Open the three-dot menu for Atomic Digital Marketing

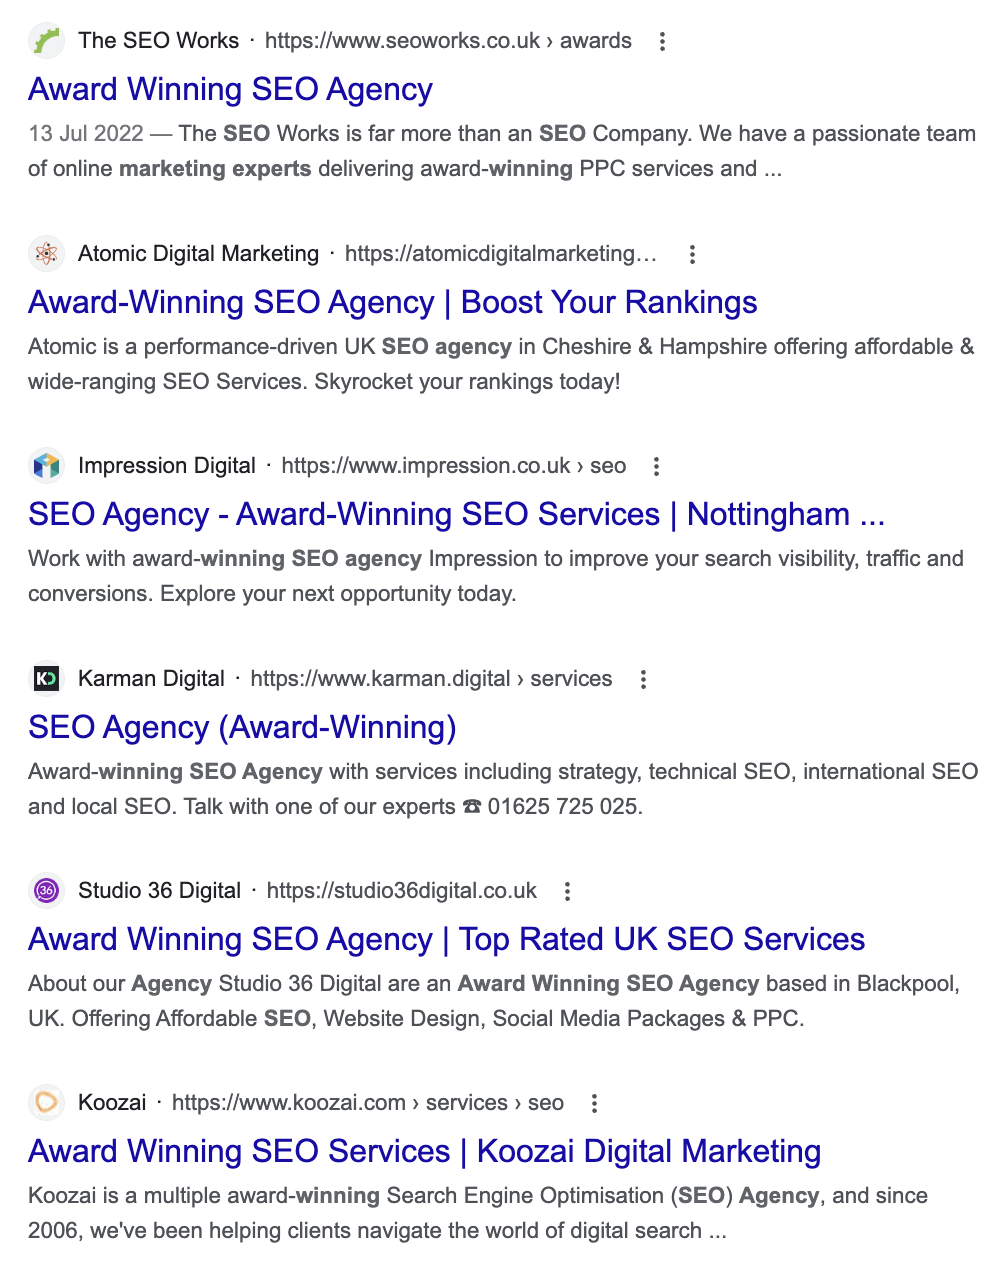pyautogui.click(x=692, y=255)
